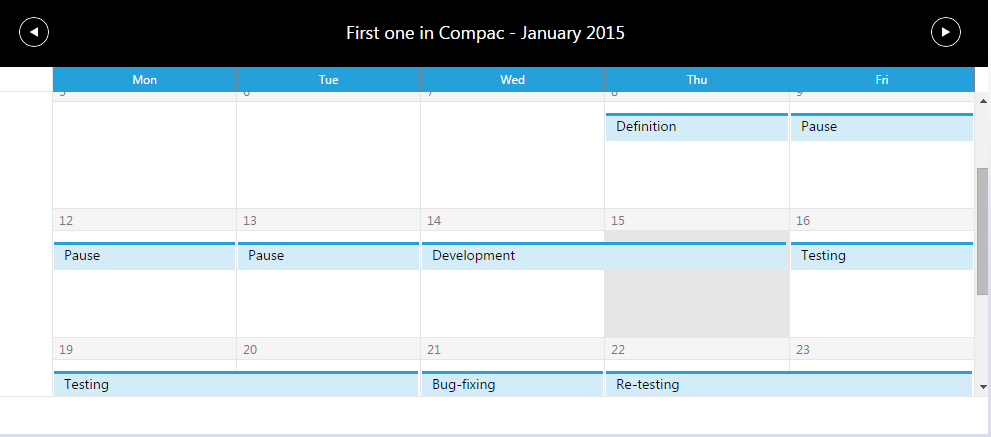Image resolution: width=991 pixels, height=437 pixels.
Task: Click the vertical scrollbar thumb
Action: click(983, 230)
